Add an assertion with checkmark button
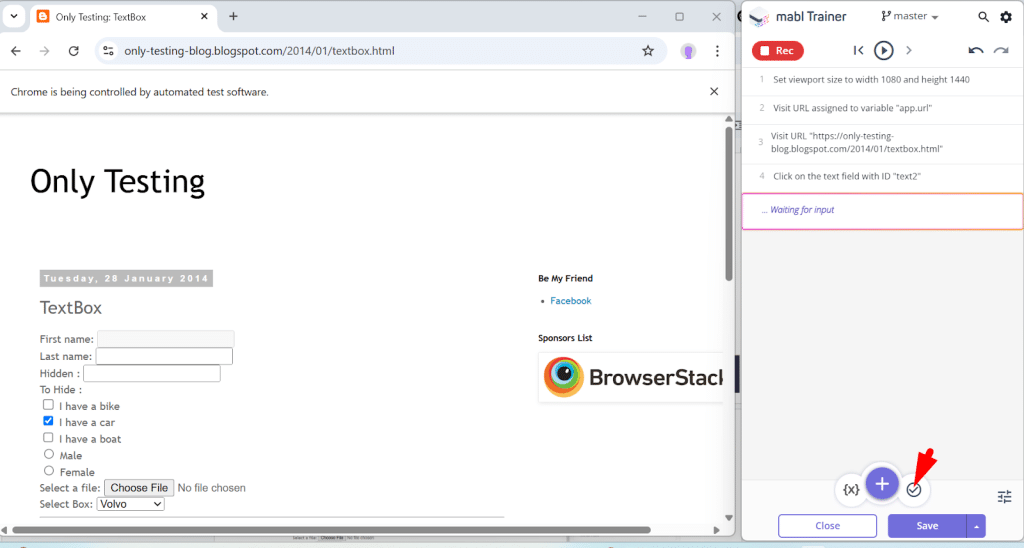The image size is (1024, 548). [914, 489]
